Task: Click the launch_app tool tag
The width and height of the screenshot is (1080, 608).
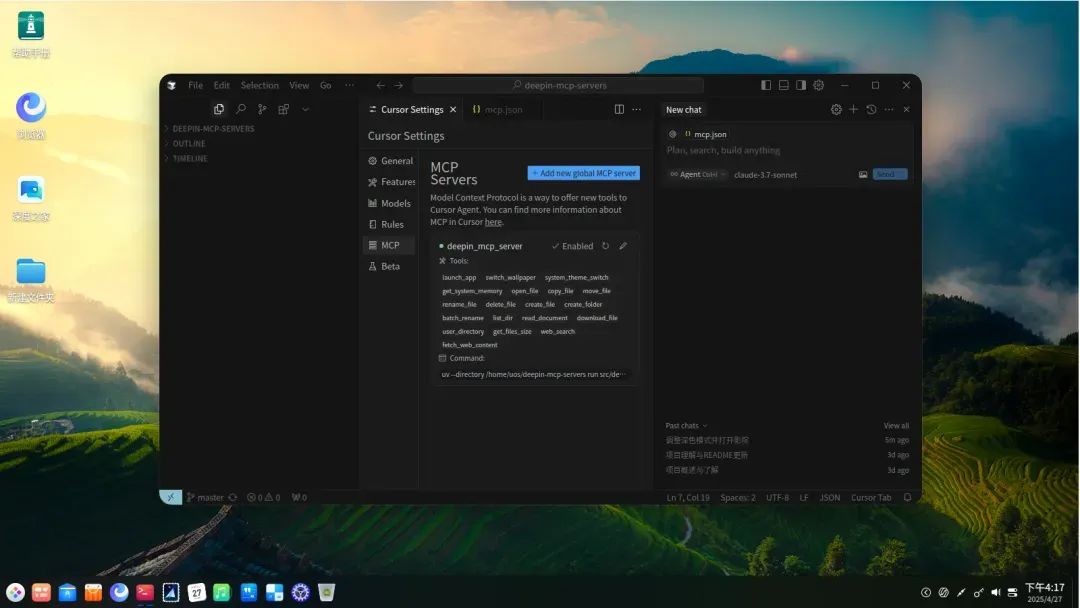Action: tap(459, 277)
